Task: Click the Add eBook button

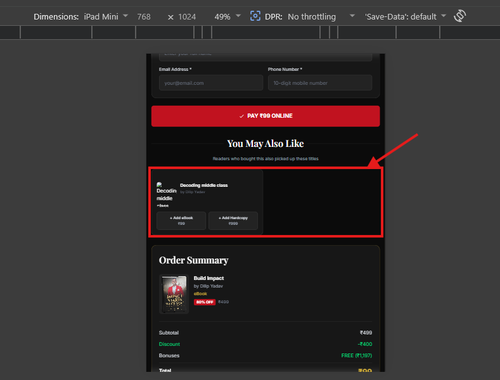Action: point(181,220)
